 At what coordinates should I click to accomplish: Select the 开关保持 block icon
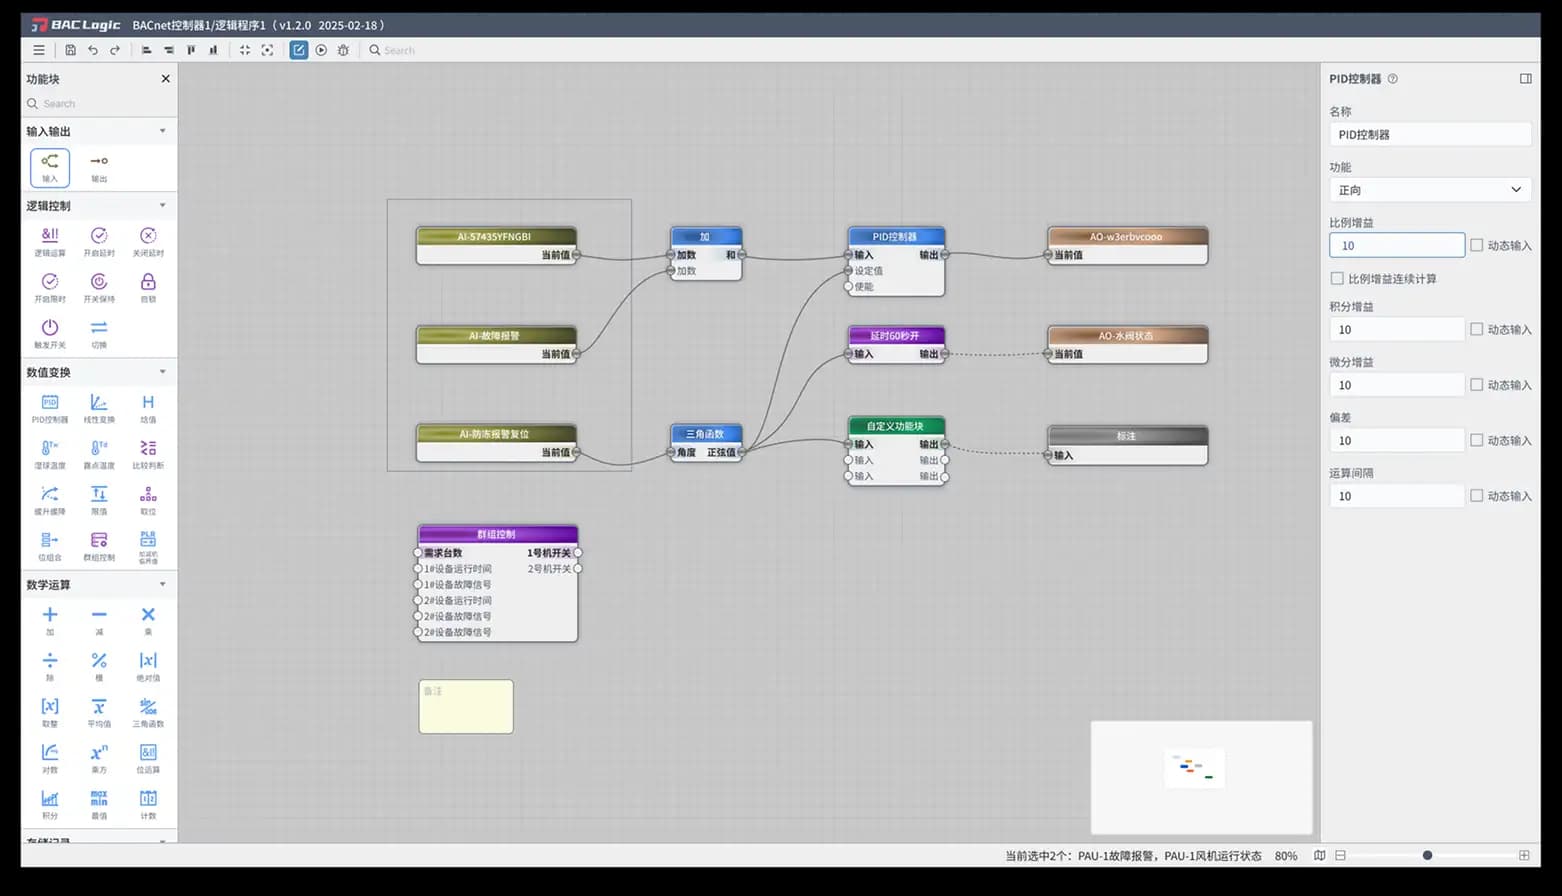tap(99, 287)
